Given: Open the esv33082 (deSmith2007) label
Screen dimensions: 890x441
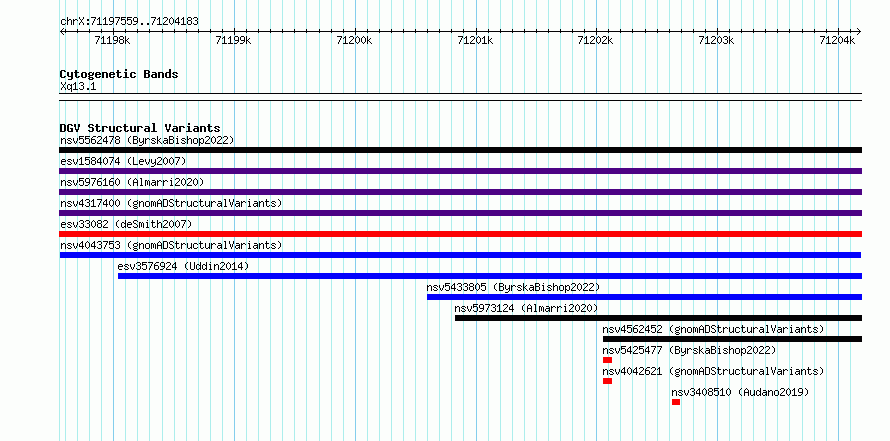Looking at the screenshot, I should 126,224.
